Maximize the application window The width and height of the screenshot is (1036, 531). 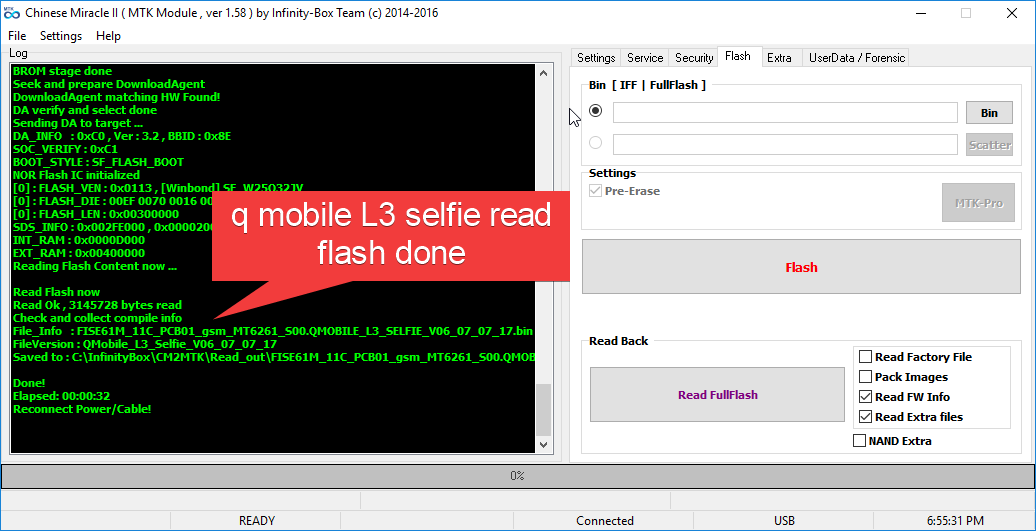coord(966,13)
